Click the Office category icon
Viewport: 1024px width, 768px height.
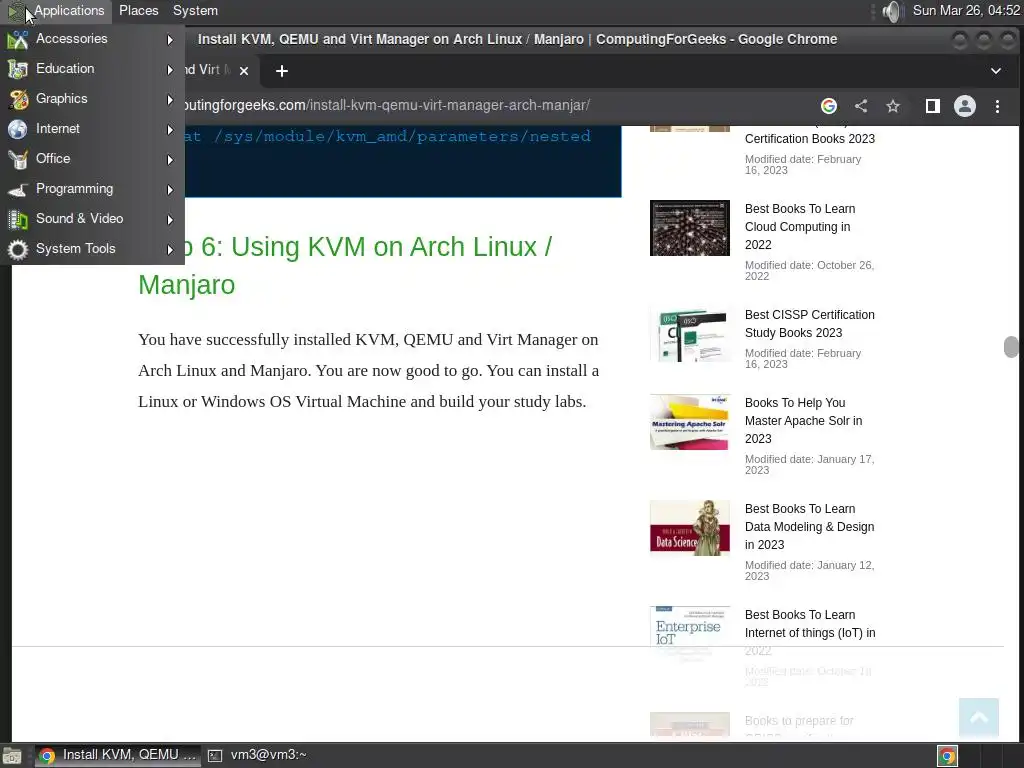coord(18,159)
